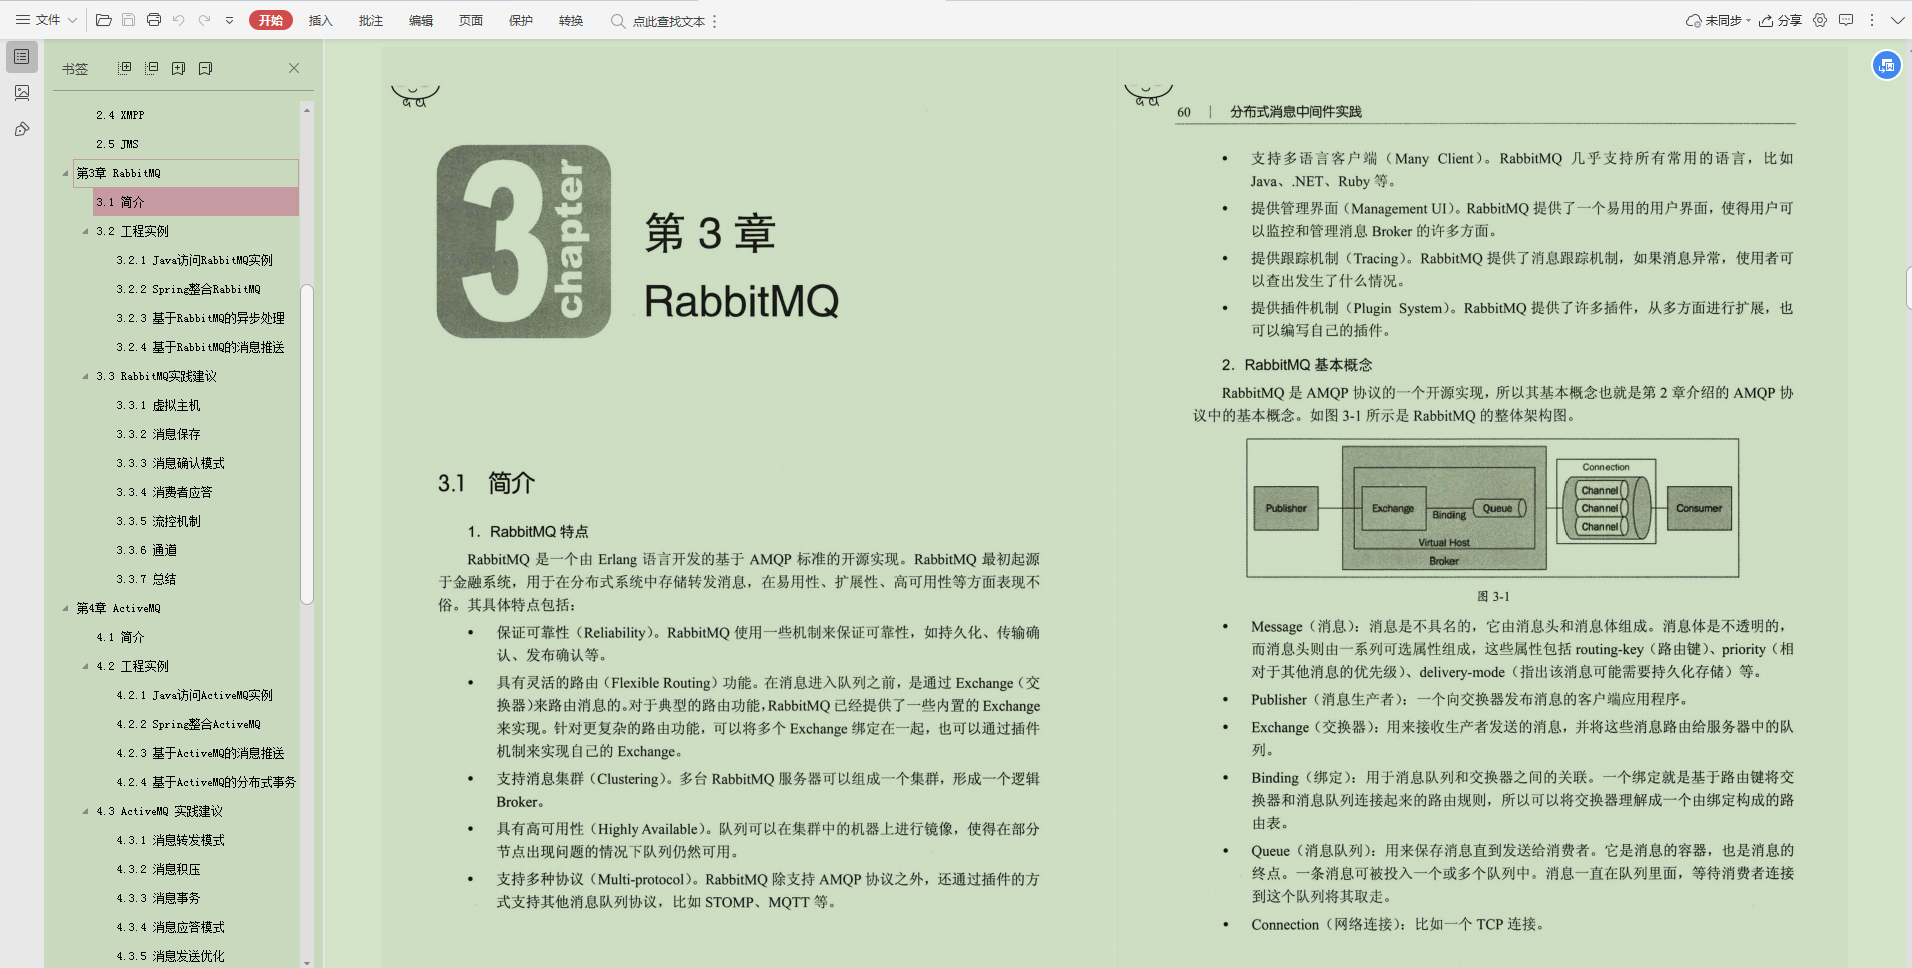Collapse the 3.3 RabbitMQ实践建议 tree node
The width and height of the screenshot is (1912, 968).
point(86,376)
